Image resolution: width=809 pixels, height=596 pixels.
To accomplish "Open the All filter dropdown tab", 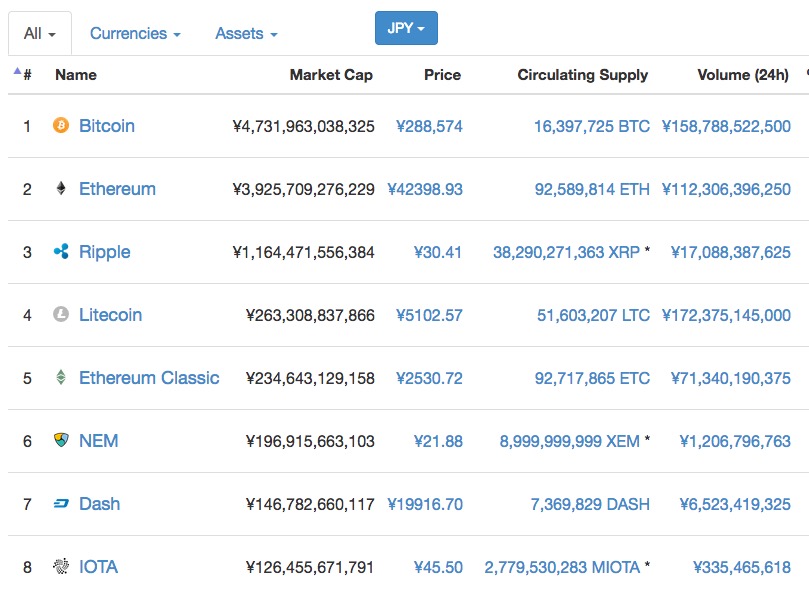I will click(x=40, y=34).
